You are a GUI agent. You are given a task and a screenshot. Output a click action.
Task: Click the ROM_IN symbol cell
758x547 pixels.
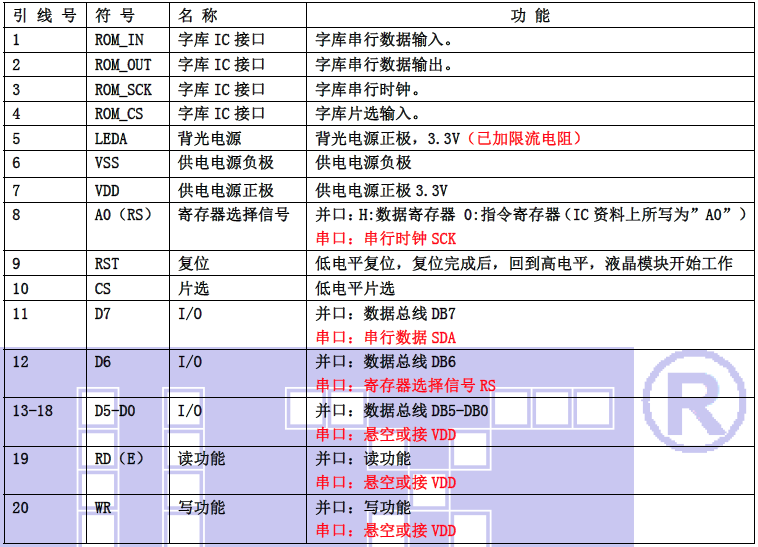(x=119, y=40)
